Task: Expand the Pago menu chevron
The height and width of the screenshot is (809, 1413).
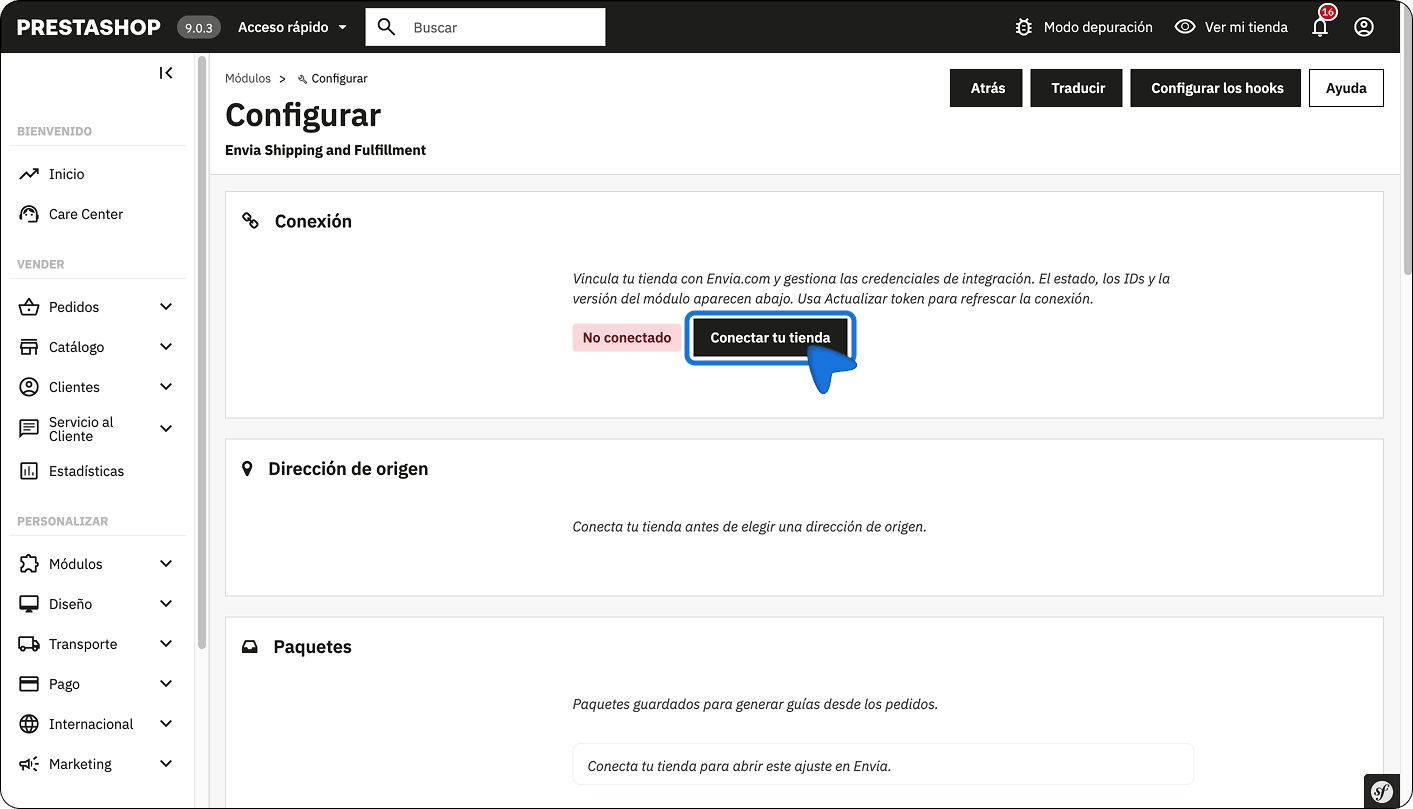Action: point(166,684)
